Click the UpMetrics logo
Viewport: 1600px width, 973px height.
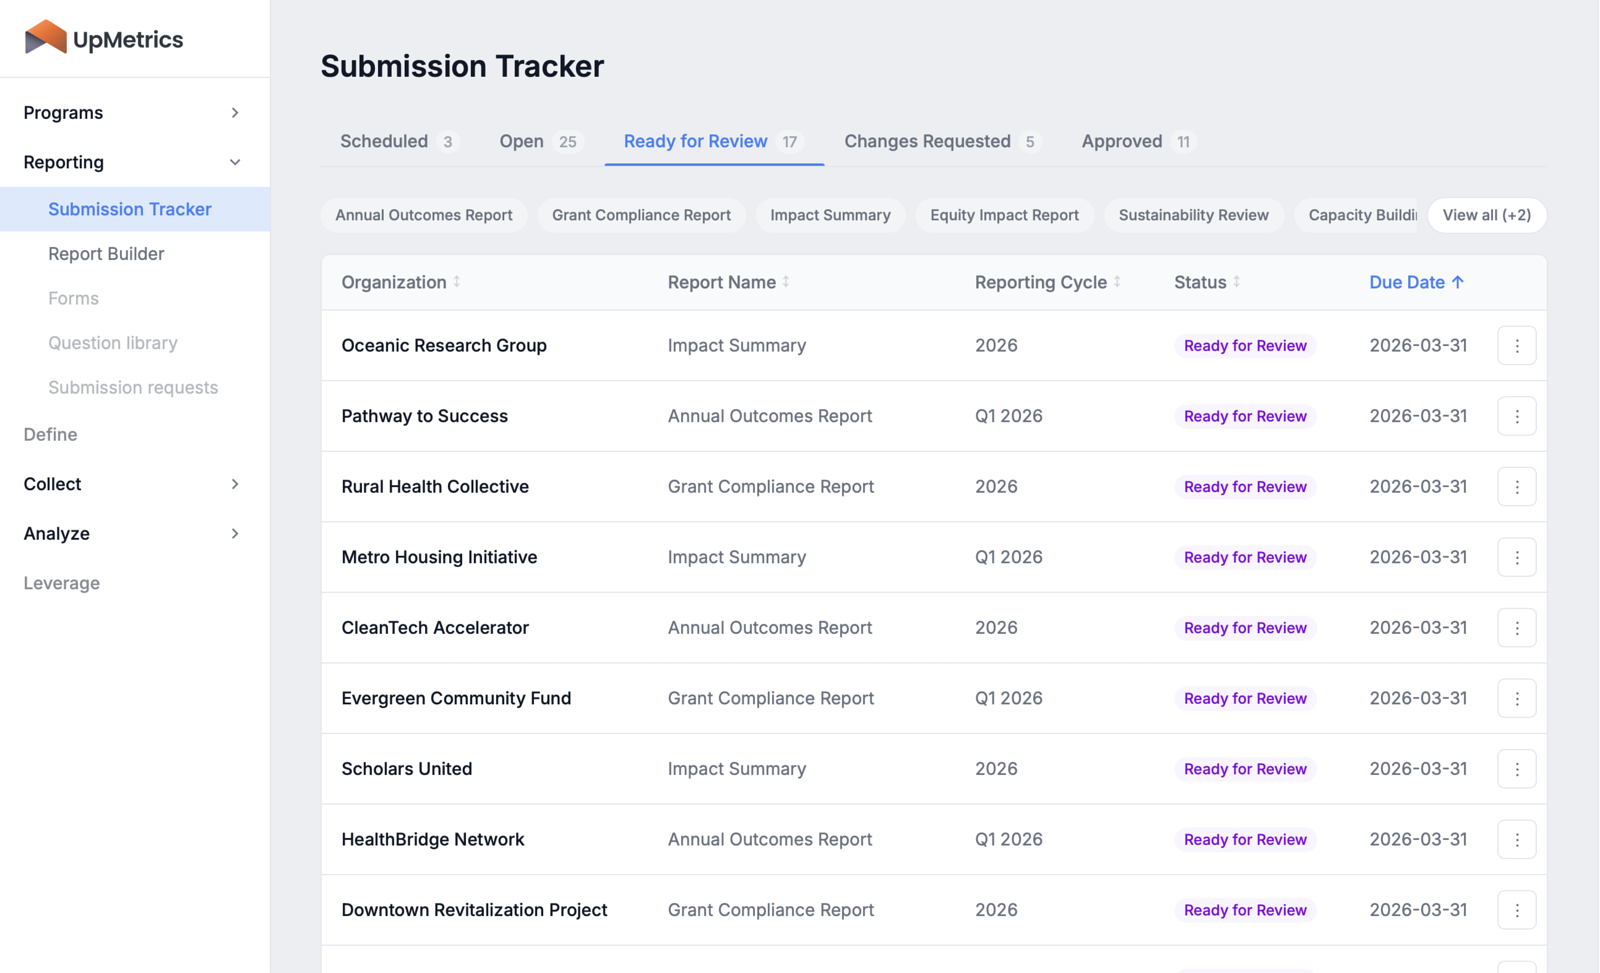point(103,38)
